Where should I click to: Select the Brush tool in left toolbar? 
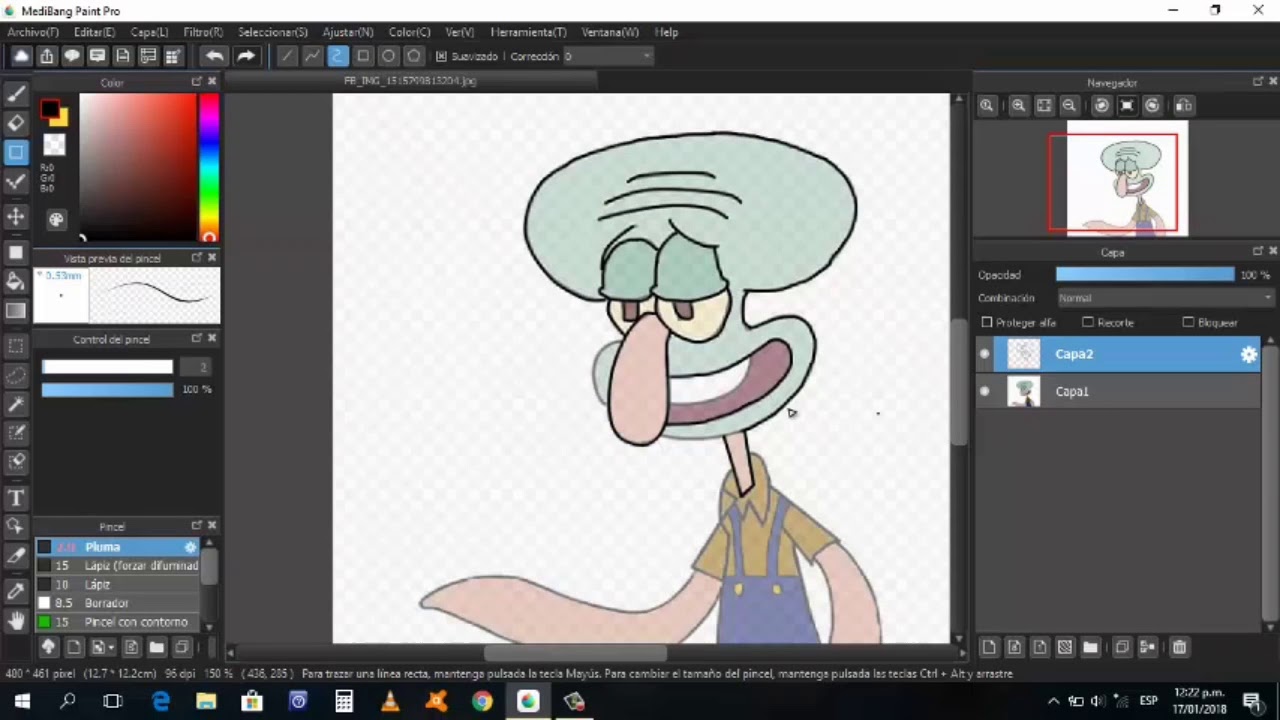coord(16,95)
